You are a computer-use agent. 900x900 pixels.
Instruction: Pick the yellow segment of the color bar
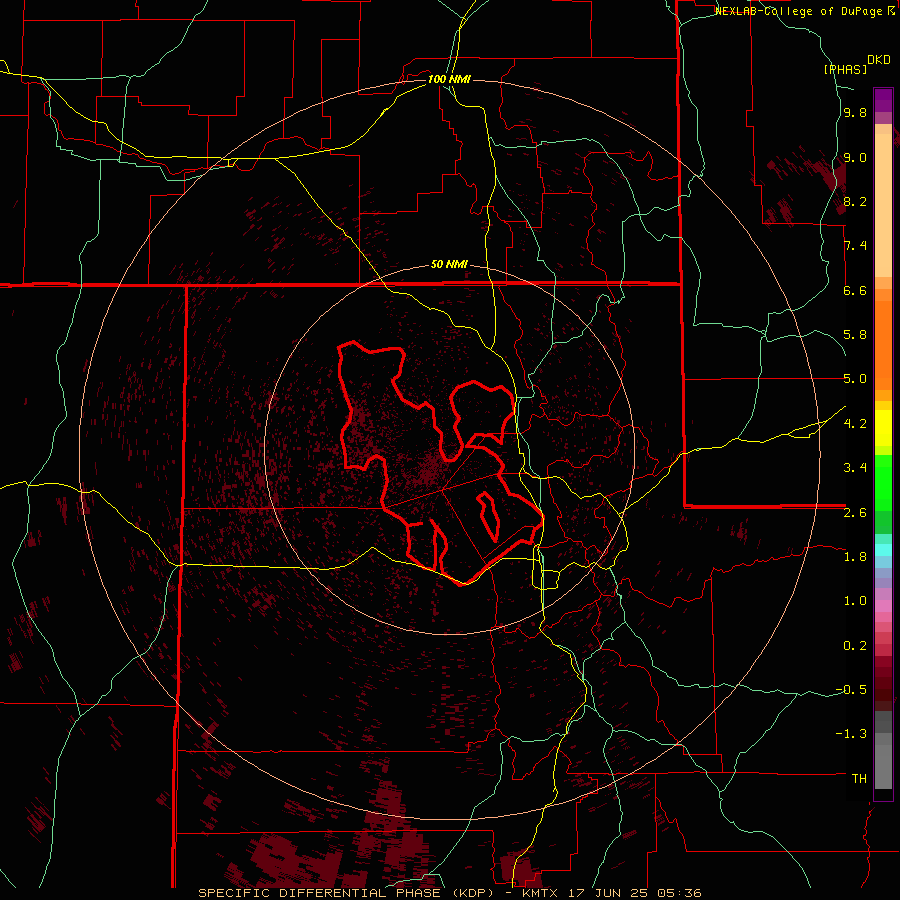tap(883, 428)
